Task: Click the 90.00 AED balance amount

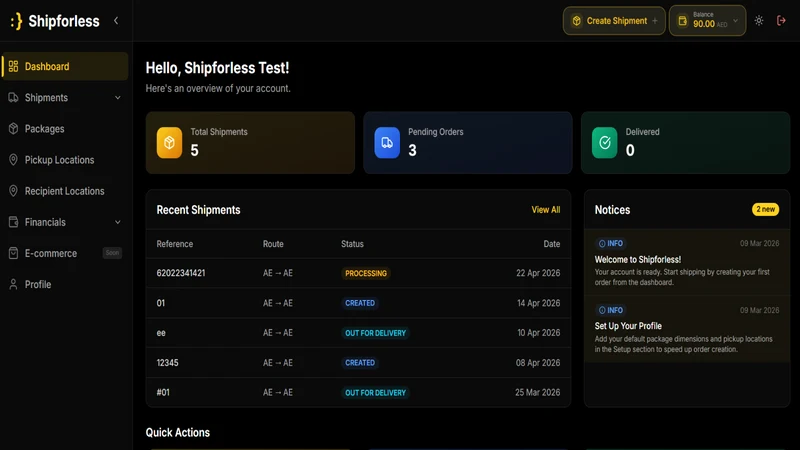Action: coord(710,24)
